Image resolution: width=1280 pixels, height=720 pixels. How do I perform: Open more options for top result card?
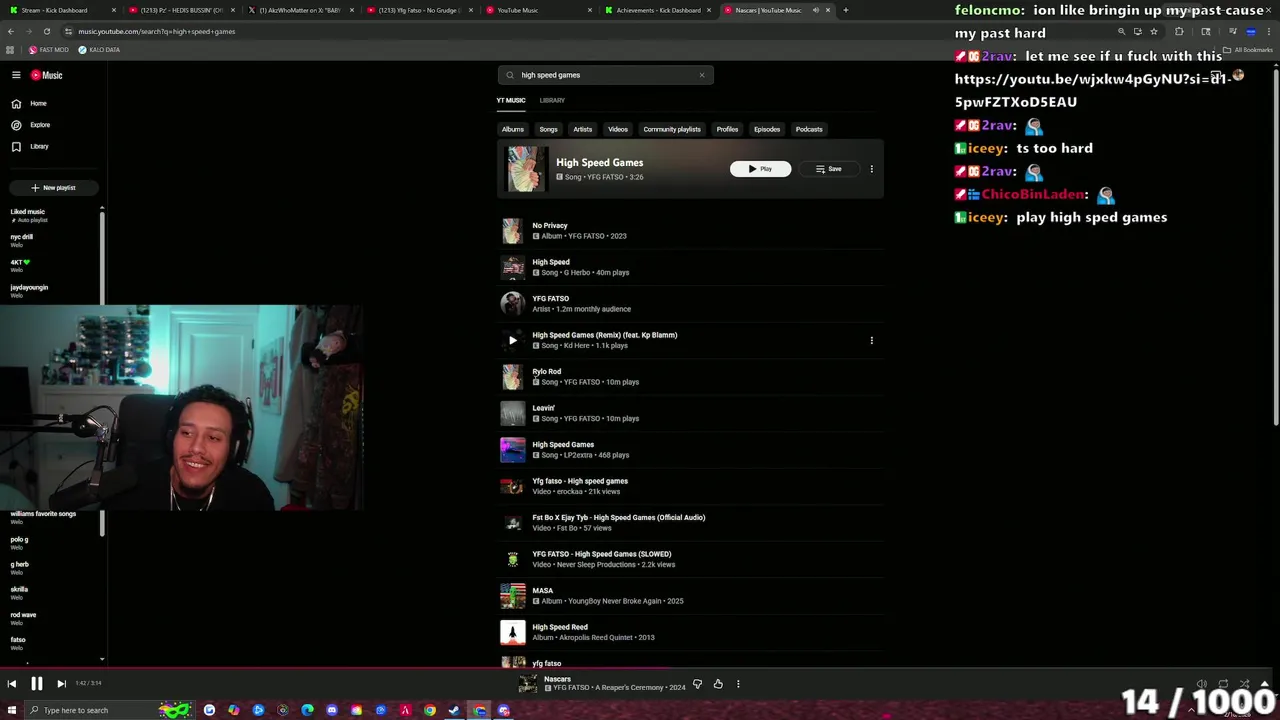(871, 169)
